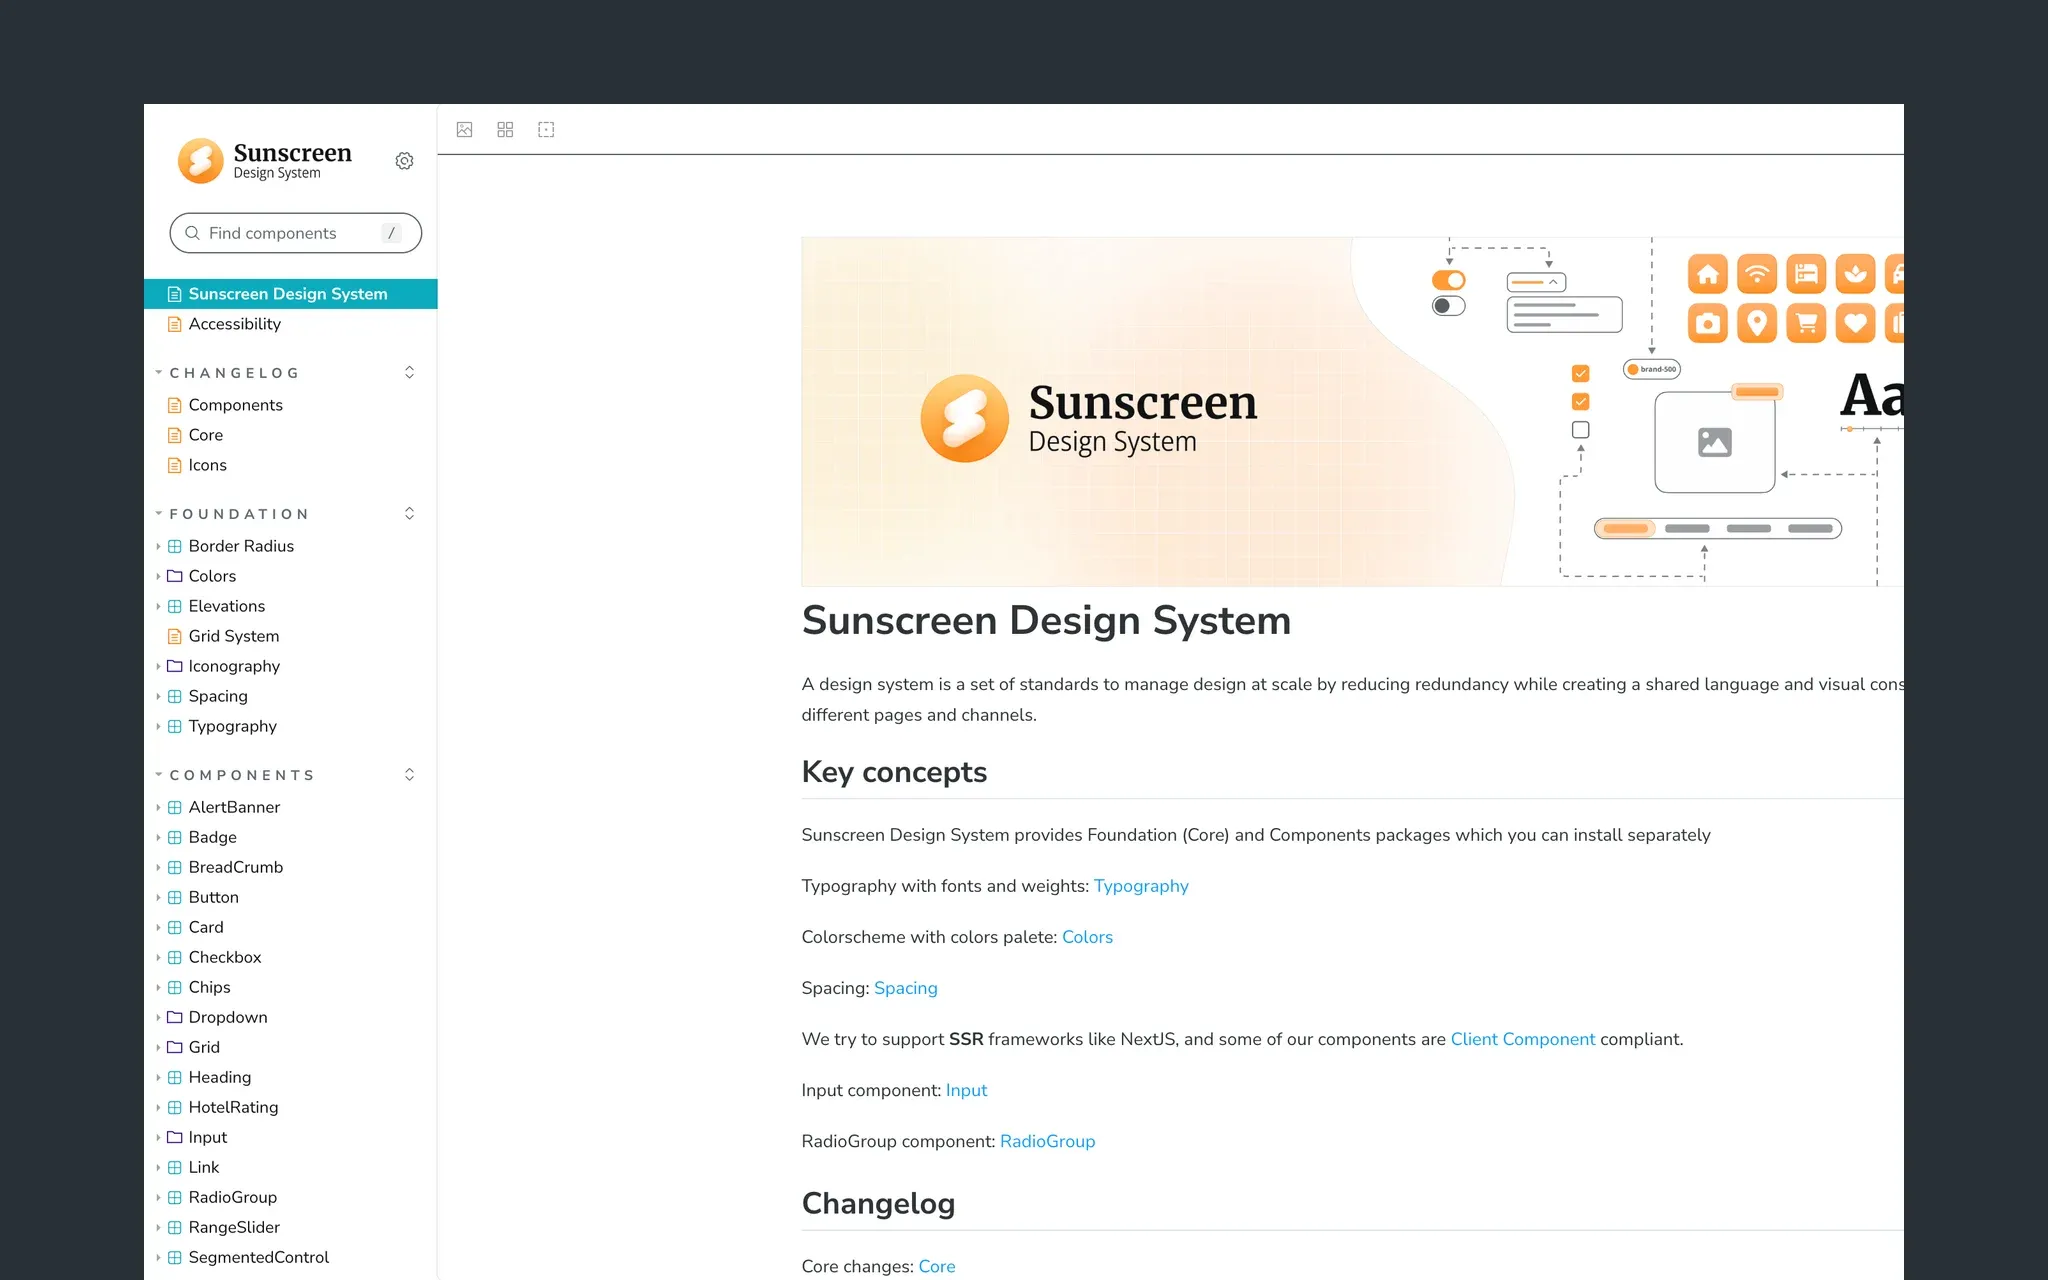Click the Border Radius component icon
The width and height of the screenshot is (2048, 1280).
(175, 546)
